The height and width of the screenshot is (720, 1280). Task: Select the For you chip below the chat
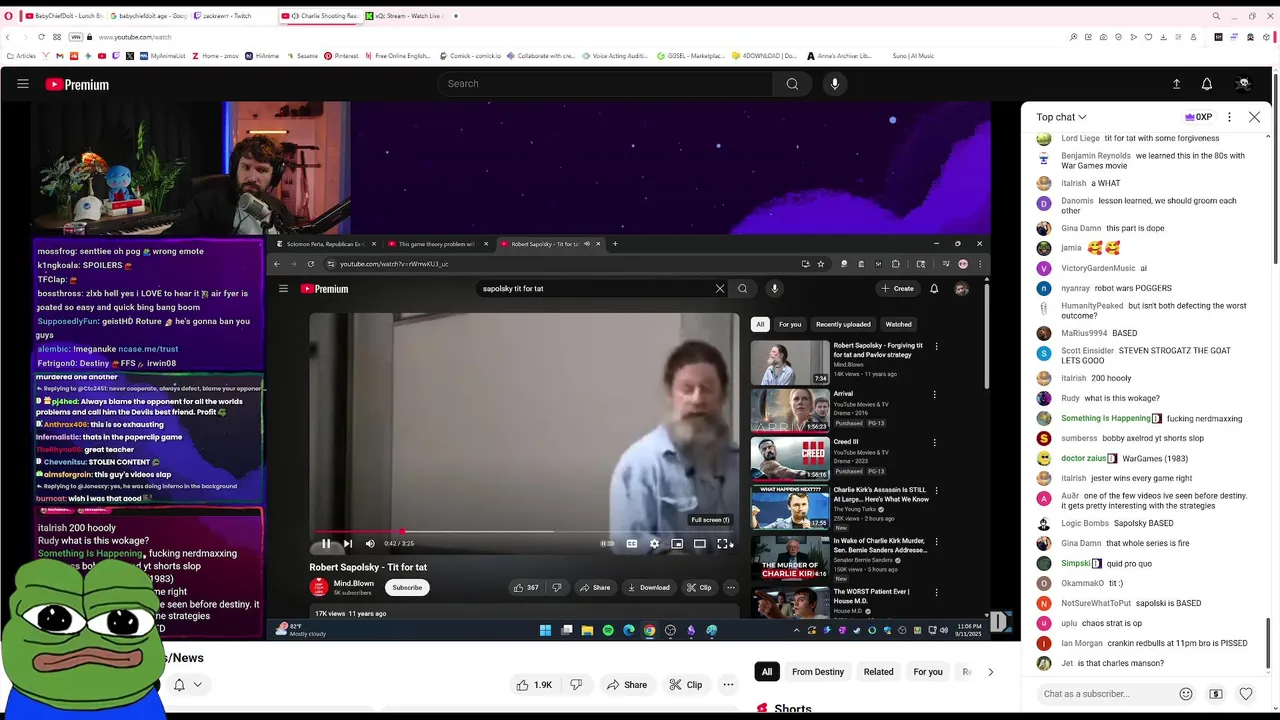pyautogui.click(x=928, y=672)
